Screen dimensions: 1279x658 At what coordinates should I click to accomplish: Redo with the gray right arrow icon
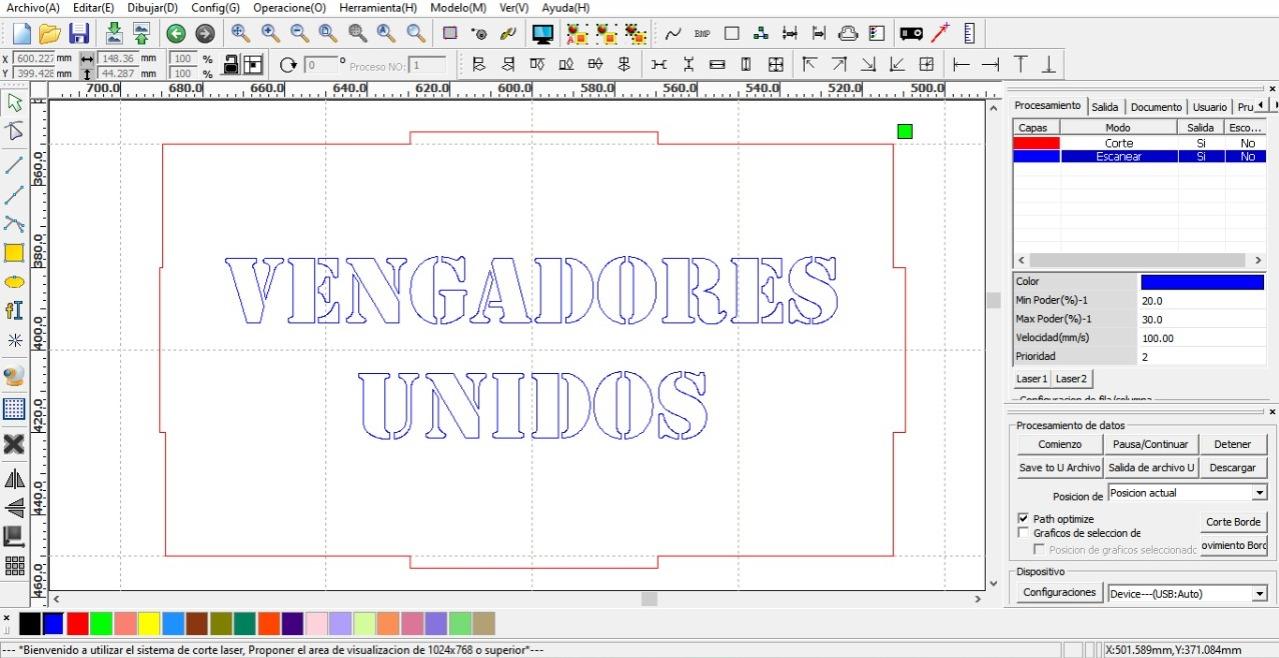tap(205, 34)
